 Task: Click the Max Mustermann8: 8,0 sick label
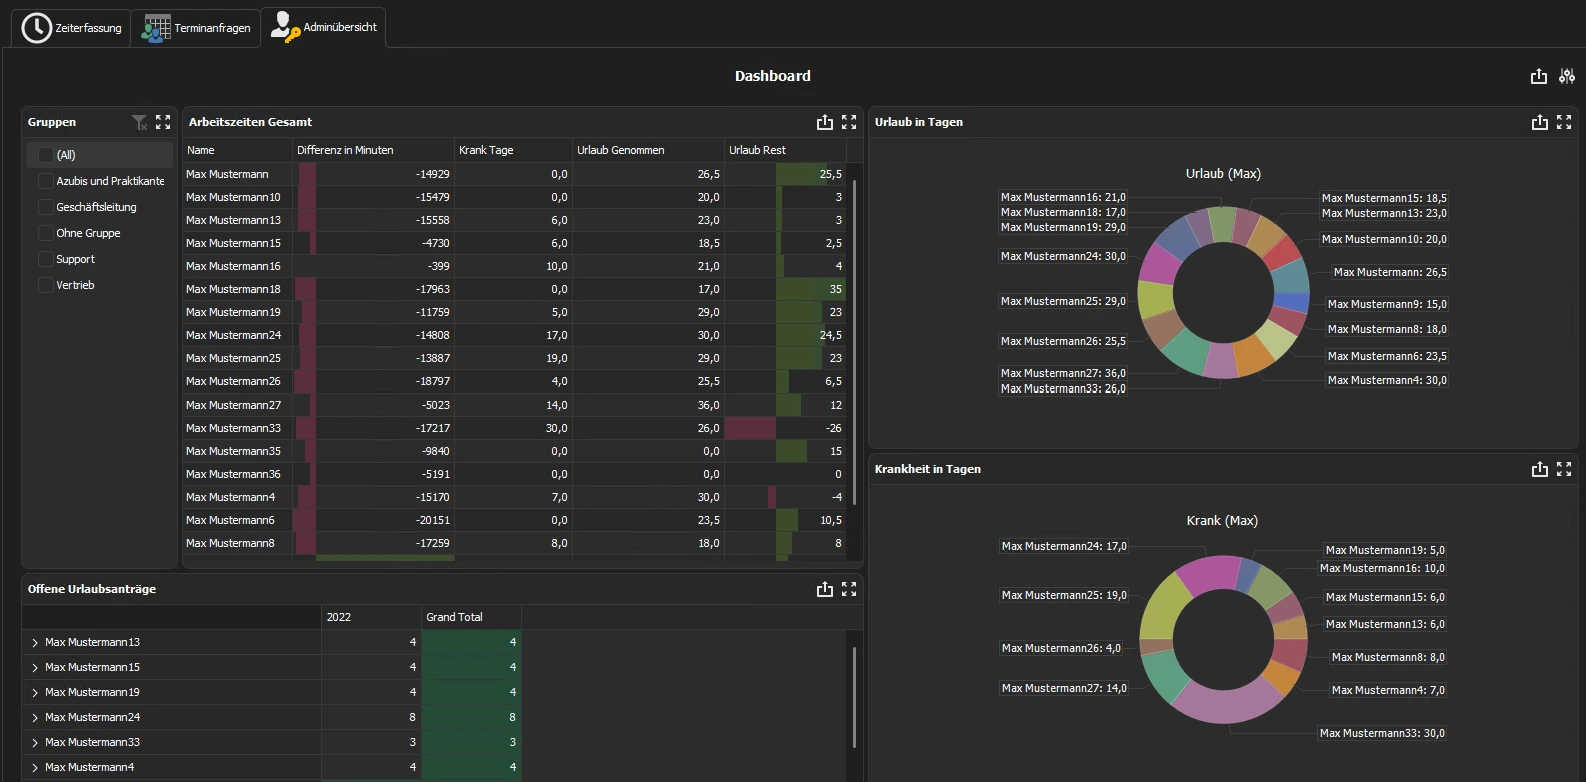point(1388,657)
